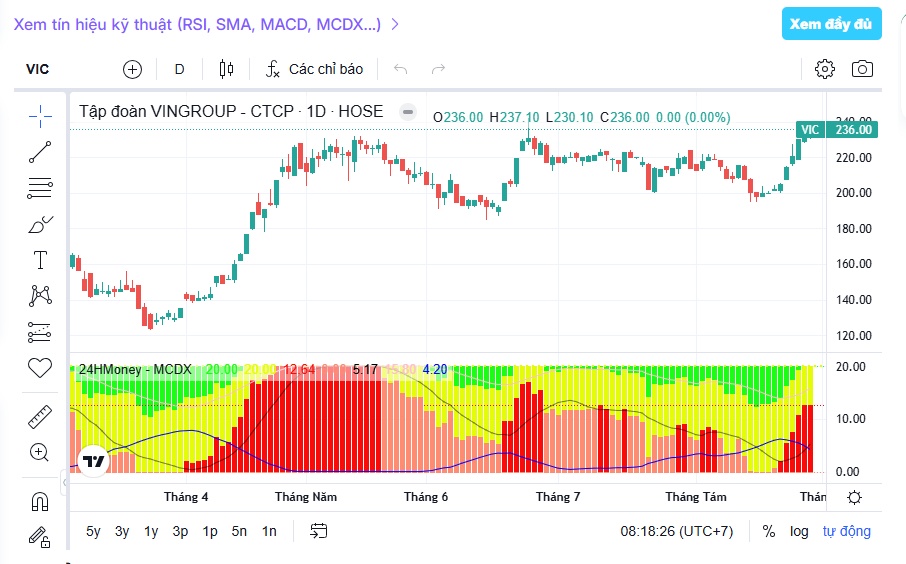Click the Tháng Năm axis label
The width and height of the screenshot is (906, 564).
pos(306,497)
